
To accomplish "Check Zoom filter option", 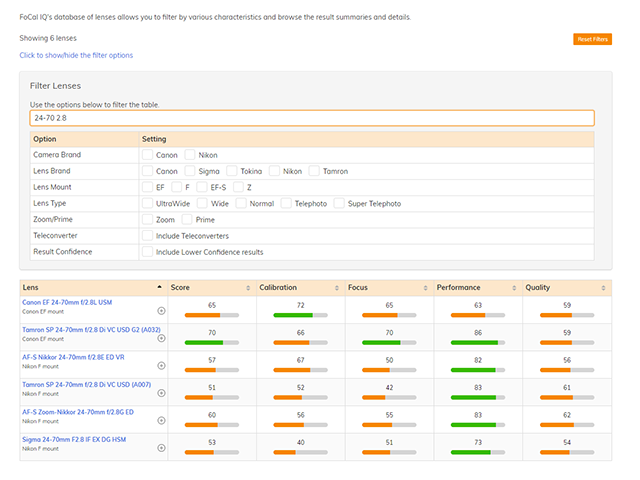I will tap(147, 219).
